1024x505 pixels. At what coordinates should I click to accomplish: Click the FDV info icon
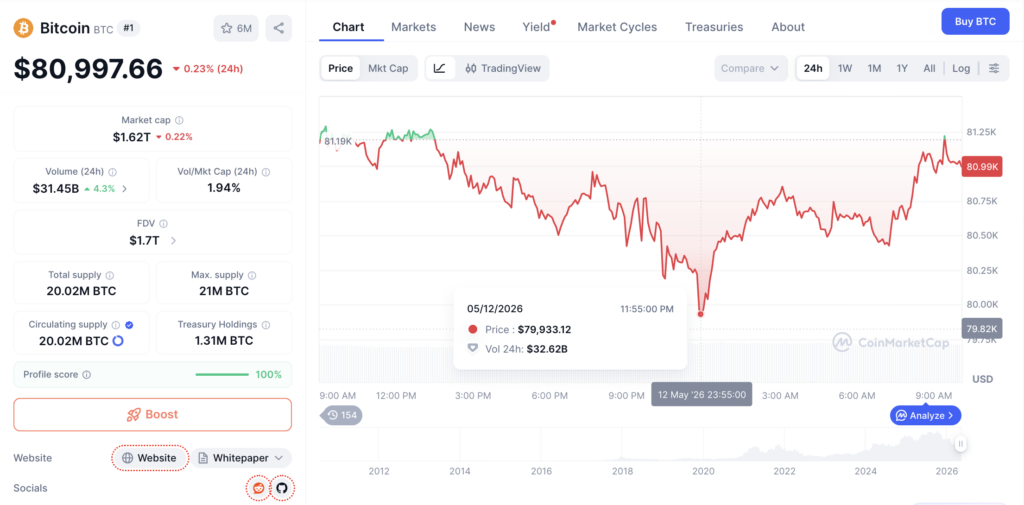(x=163, y=223)
